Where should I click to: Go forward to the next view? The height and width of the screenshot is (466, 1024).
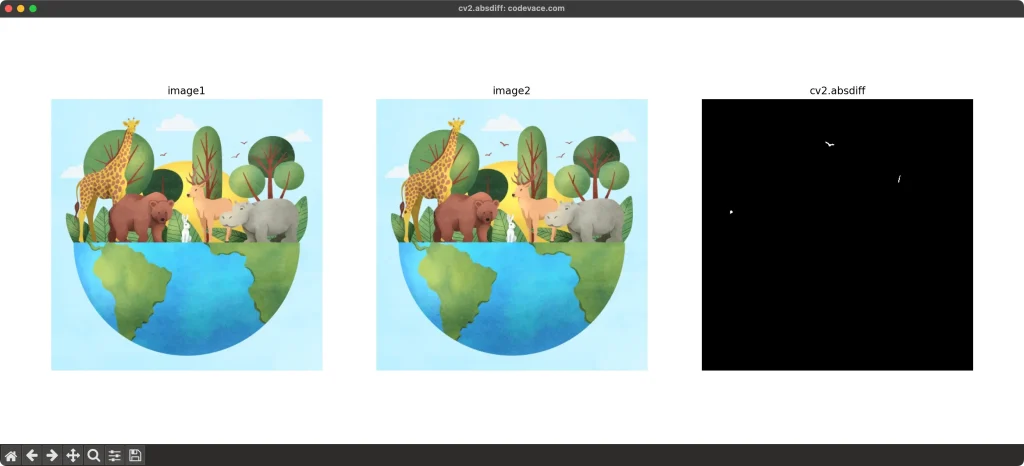52,455
